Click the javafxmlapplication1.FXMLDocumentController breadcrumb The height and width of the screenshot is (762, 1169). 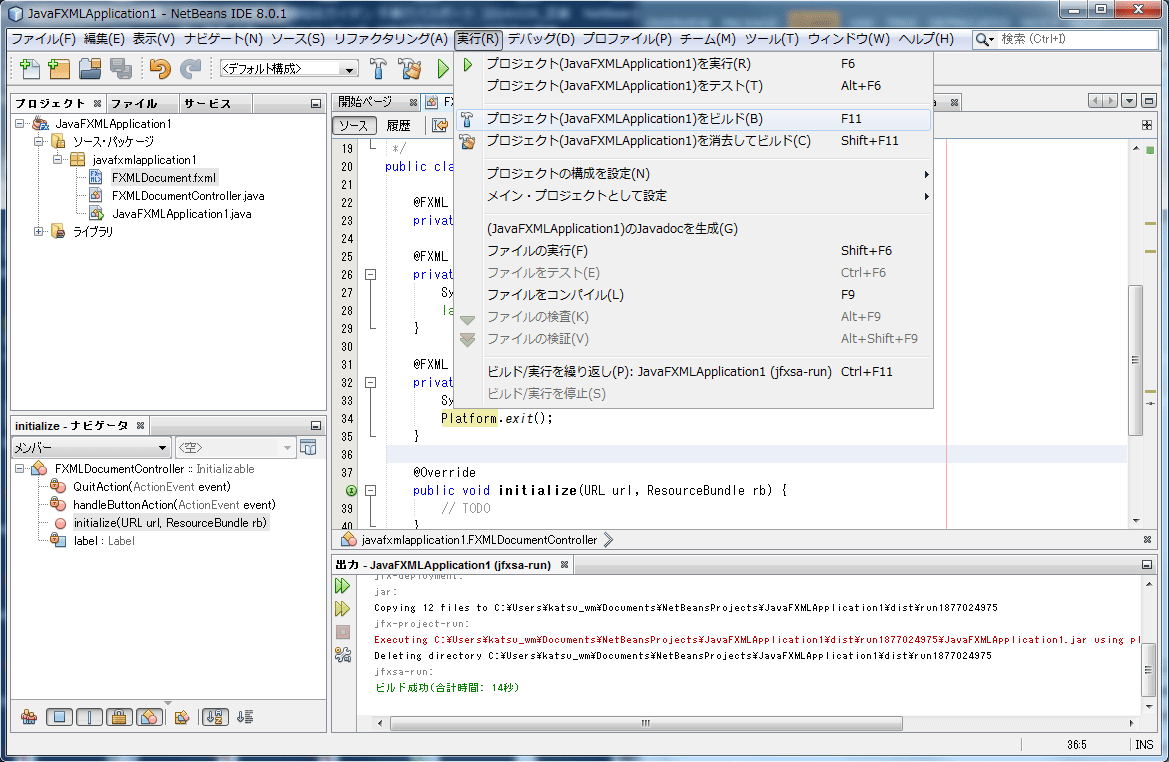[479, 540]
